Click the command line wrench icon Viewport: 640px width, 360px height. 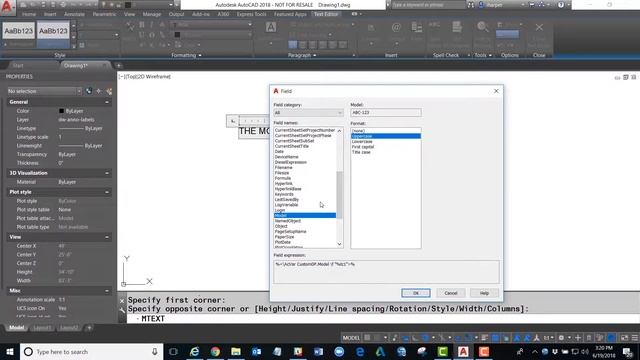click(122, 310)
